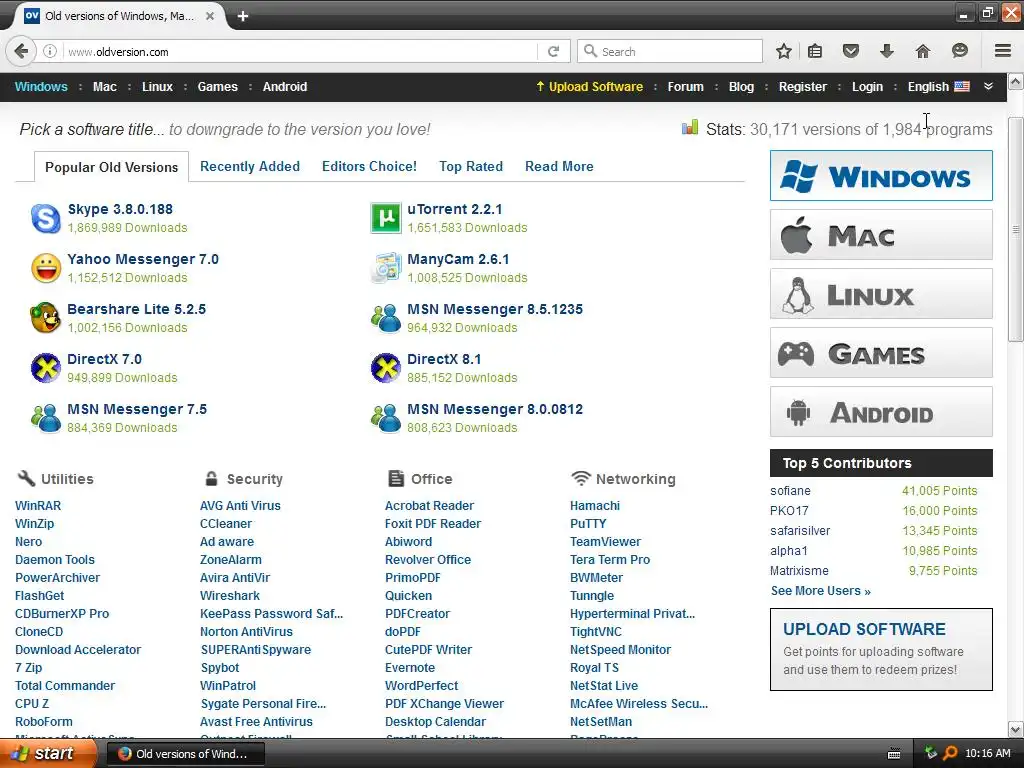
Task: Click the Pocket icon in toolbar
Action: coord(850,51)
